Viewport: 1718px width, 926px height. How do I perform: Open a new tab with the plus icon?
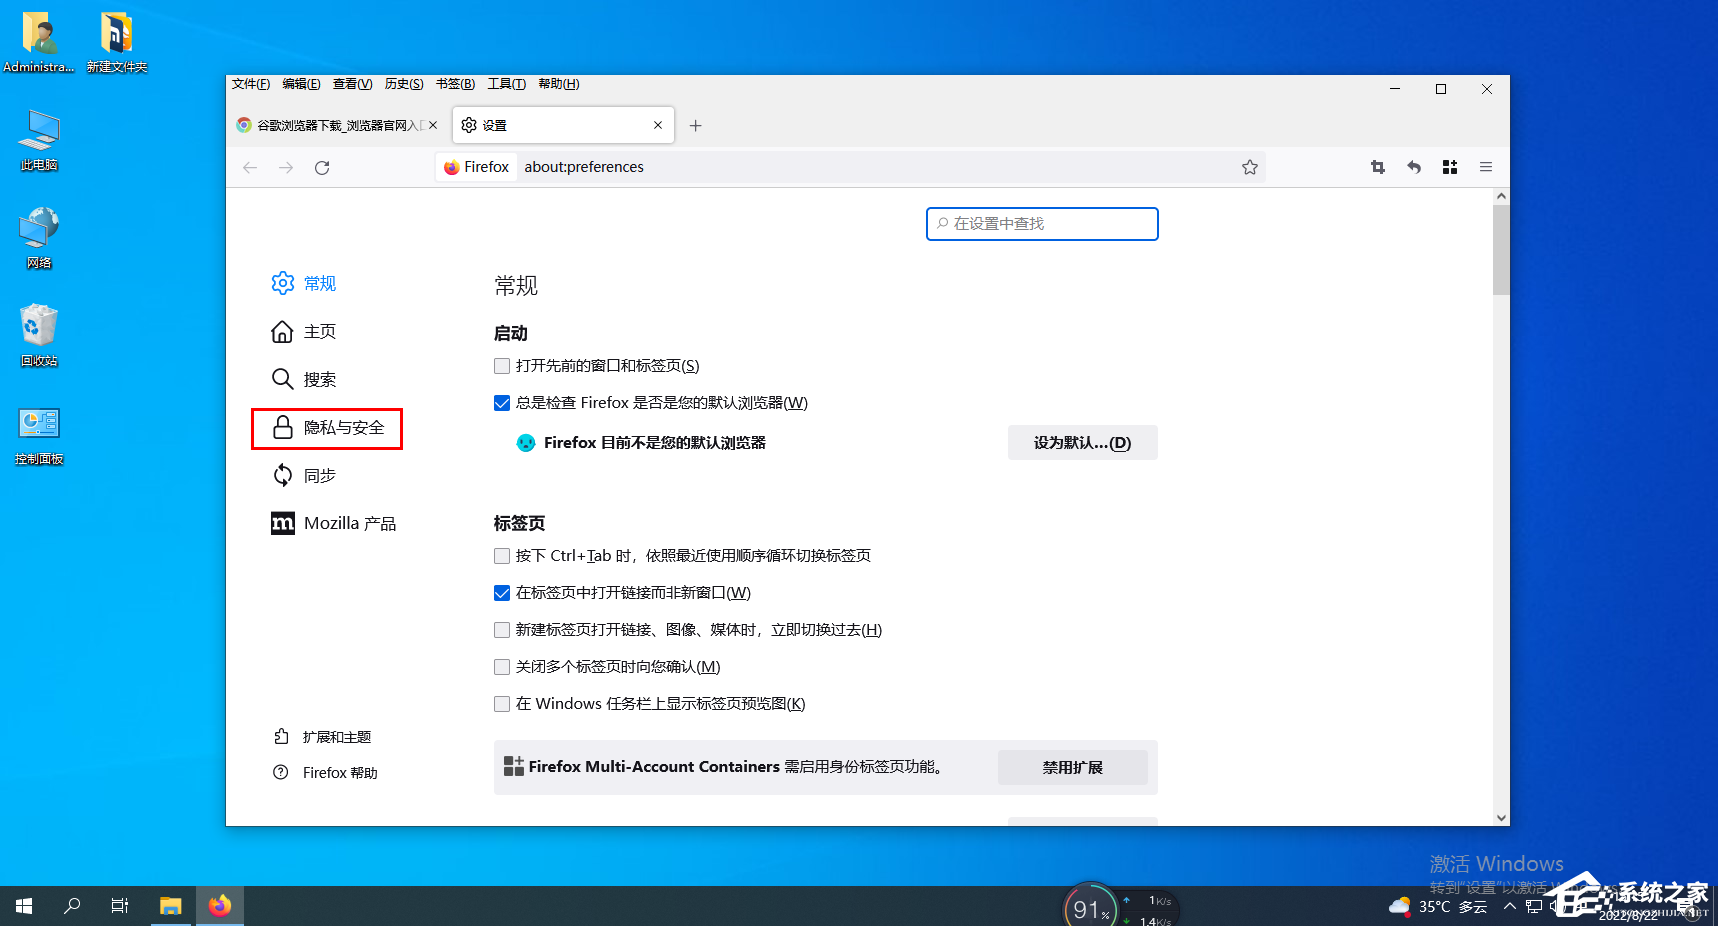[x=696, y=126]
